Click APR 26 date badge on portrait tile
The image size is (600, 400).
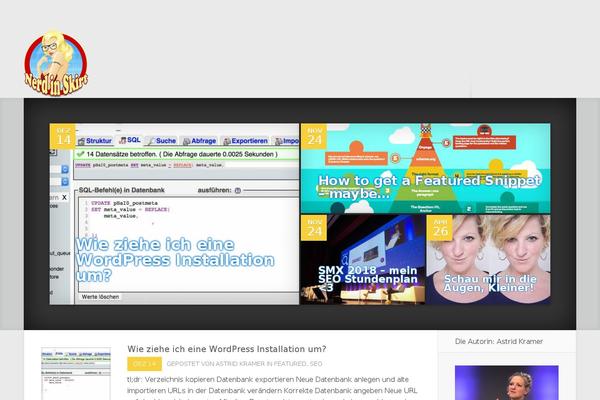point(440,228)
